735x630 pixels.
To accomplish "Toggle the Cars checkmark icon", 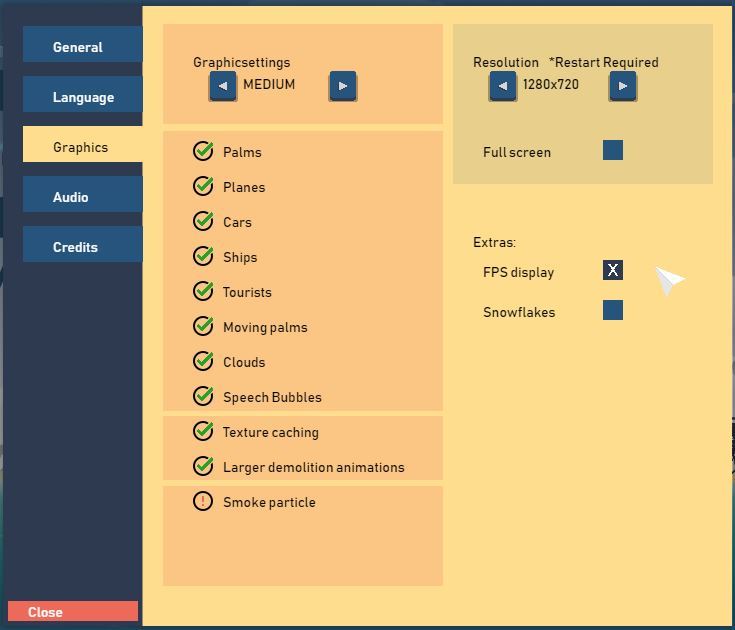I will click(x=203, y=221).
